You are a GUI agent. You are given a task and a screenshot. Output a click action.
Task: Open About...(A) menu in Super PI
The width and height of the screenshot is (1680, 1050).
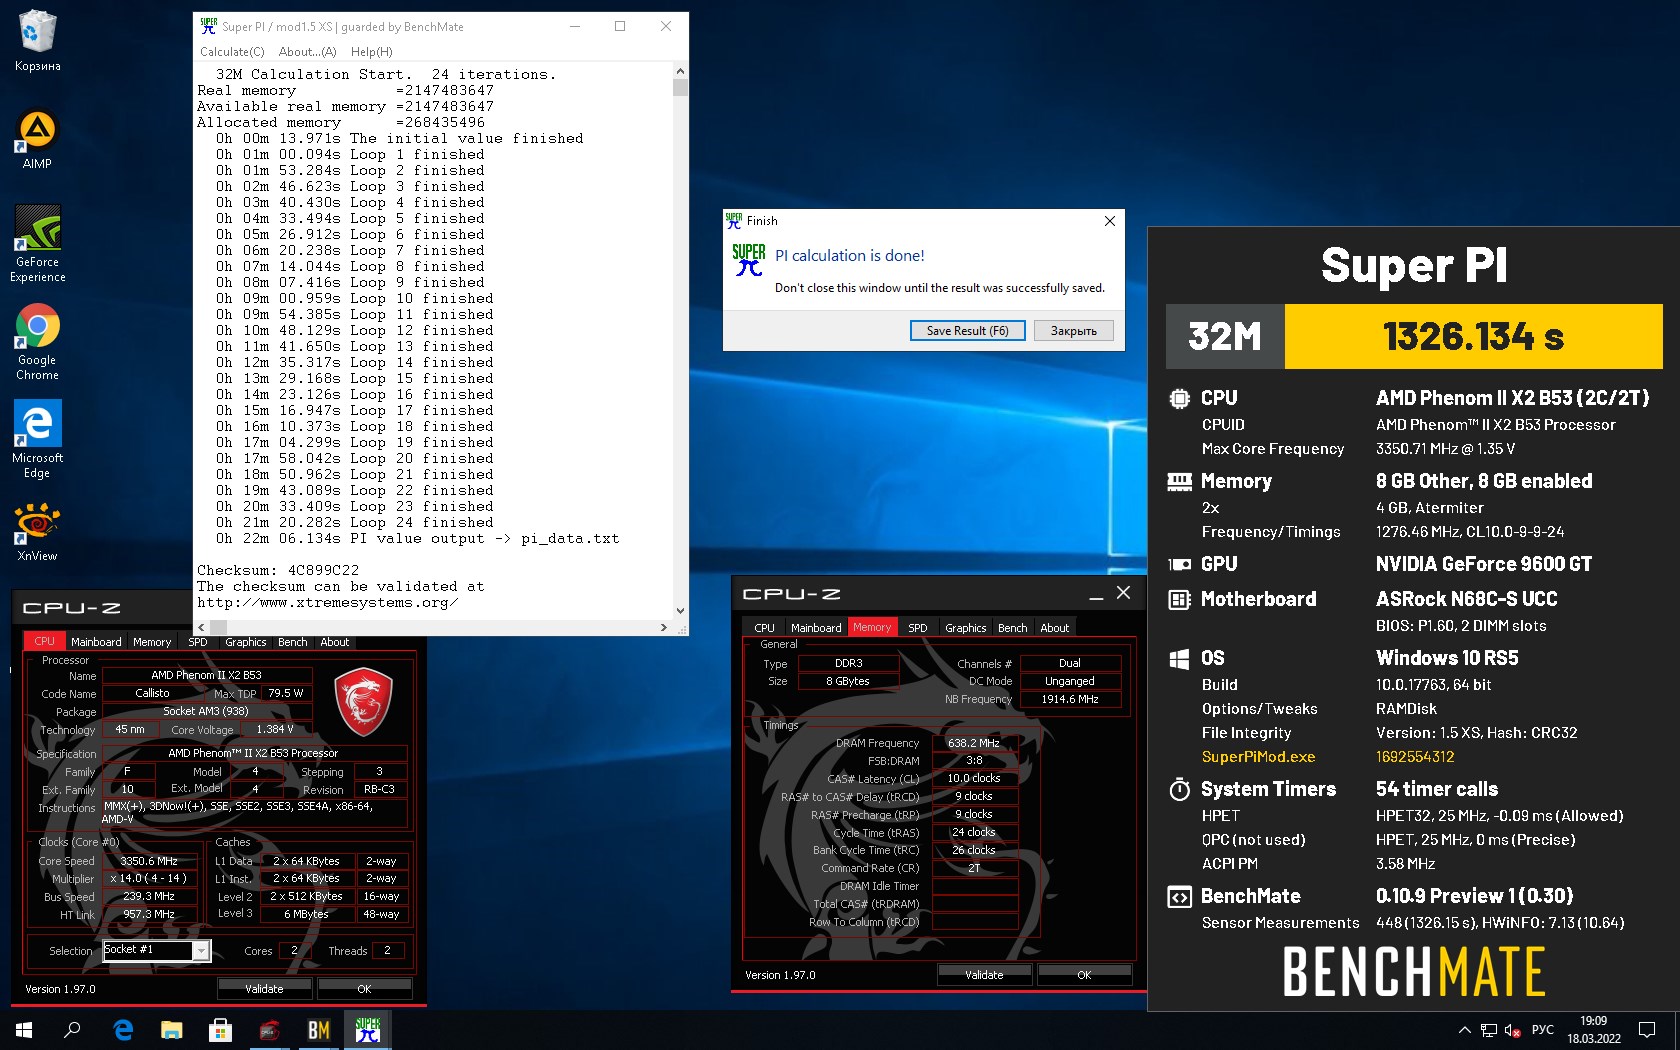307,52
